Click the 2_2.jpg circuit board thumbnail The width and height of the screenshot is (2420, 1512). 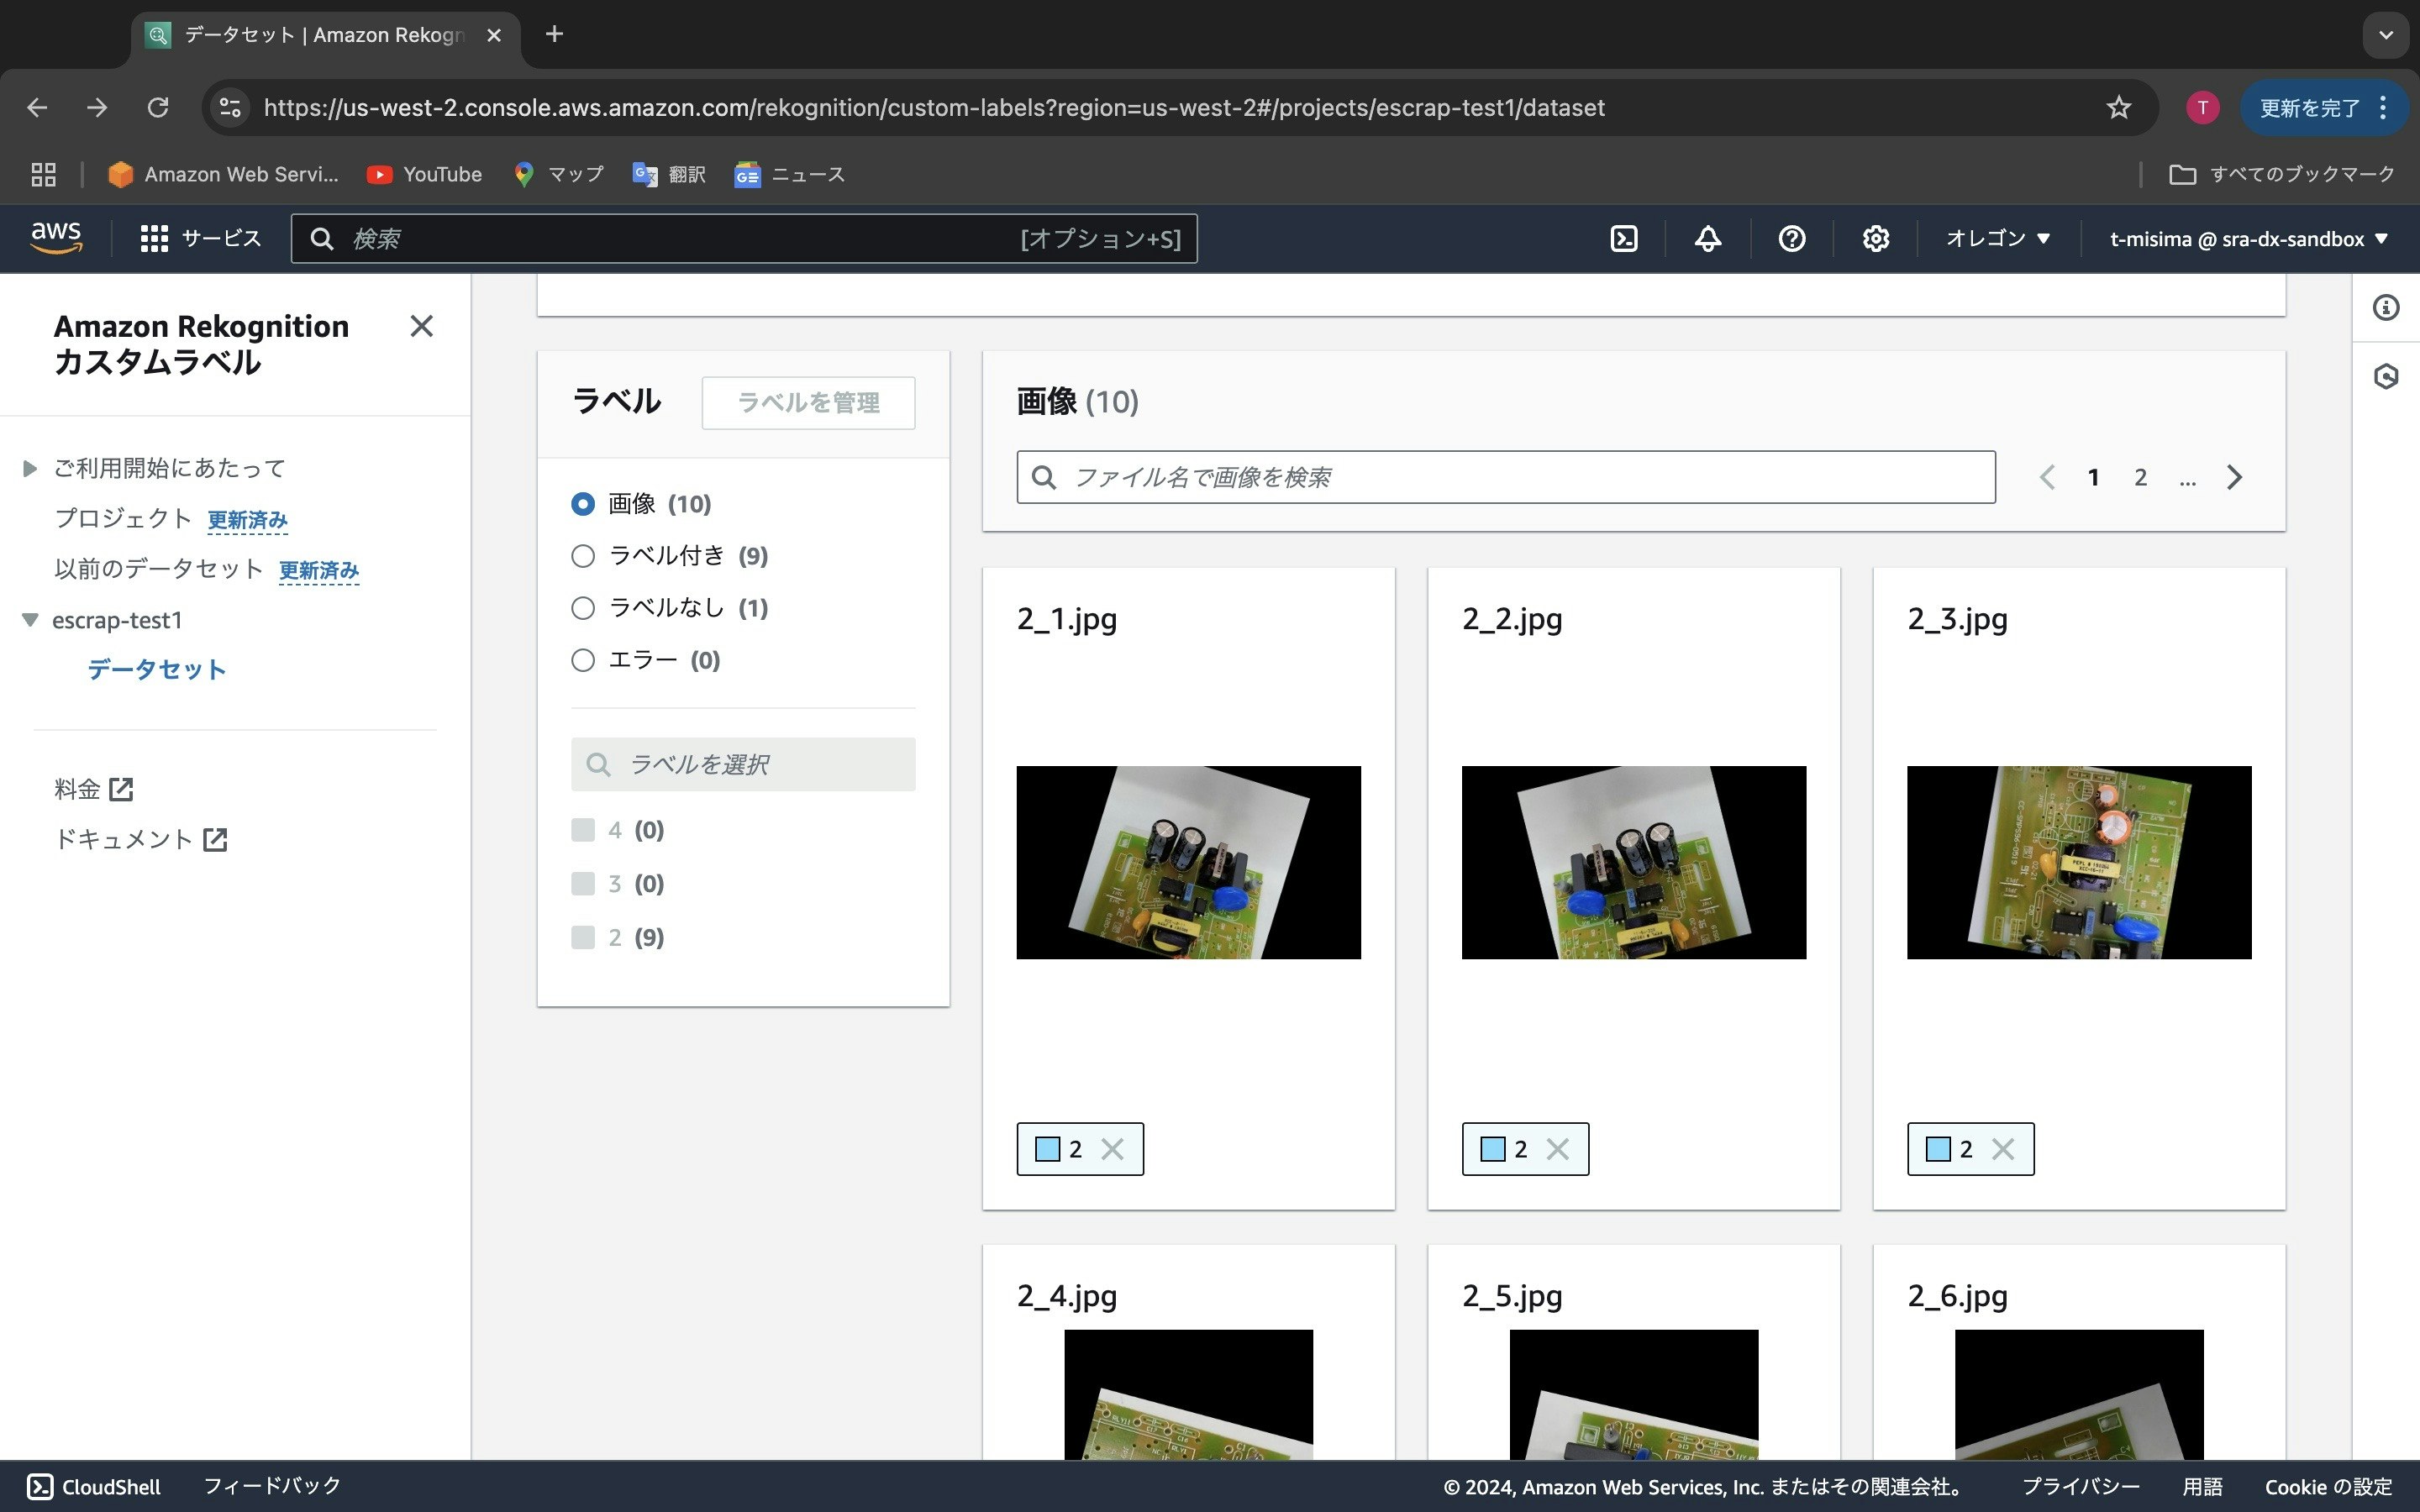click(1633, 862)
